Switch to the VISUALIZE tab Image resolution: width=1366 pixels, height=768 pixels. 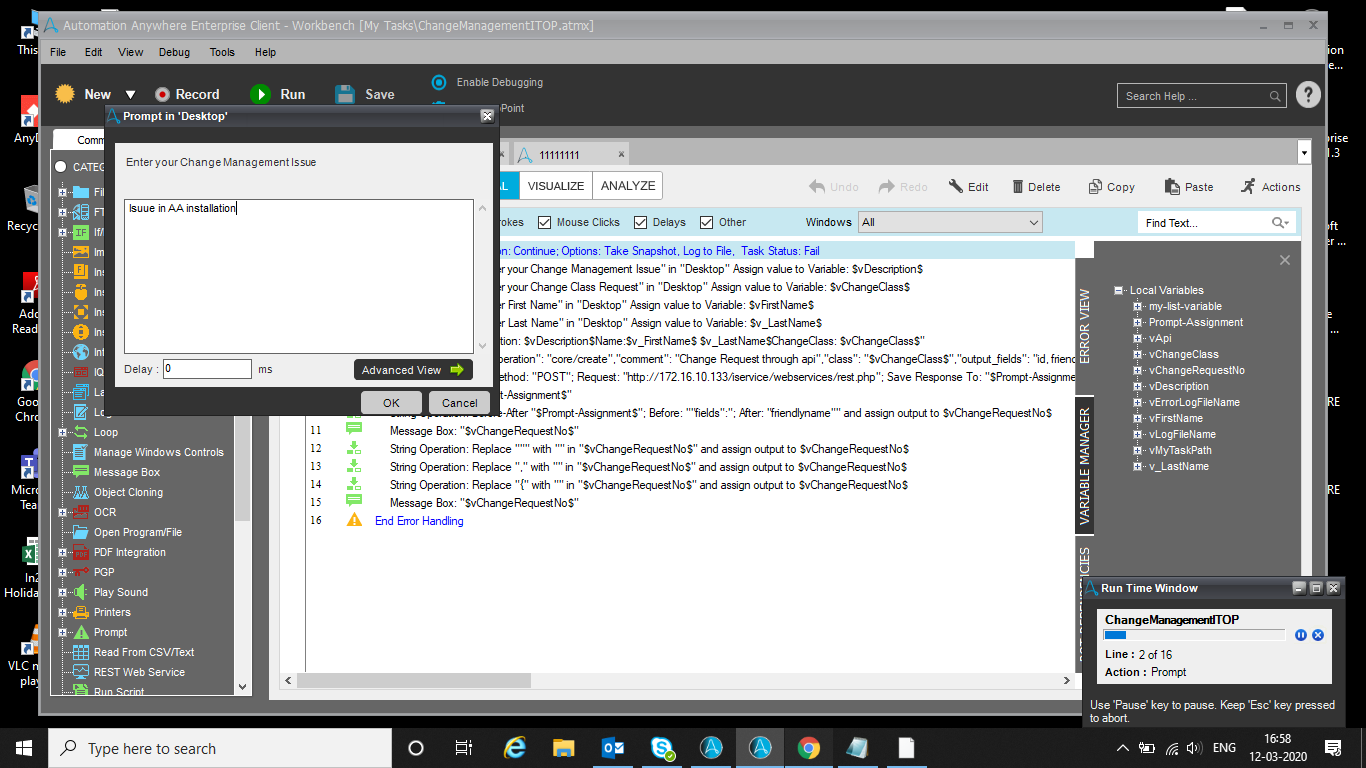tap(556, 186)
